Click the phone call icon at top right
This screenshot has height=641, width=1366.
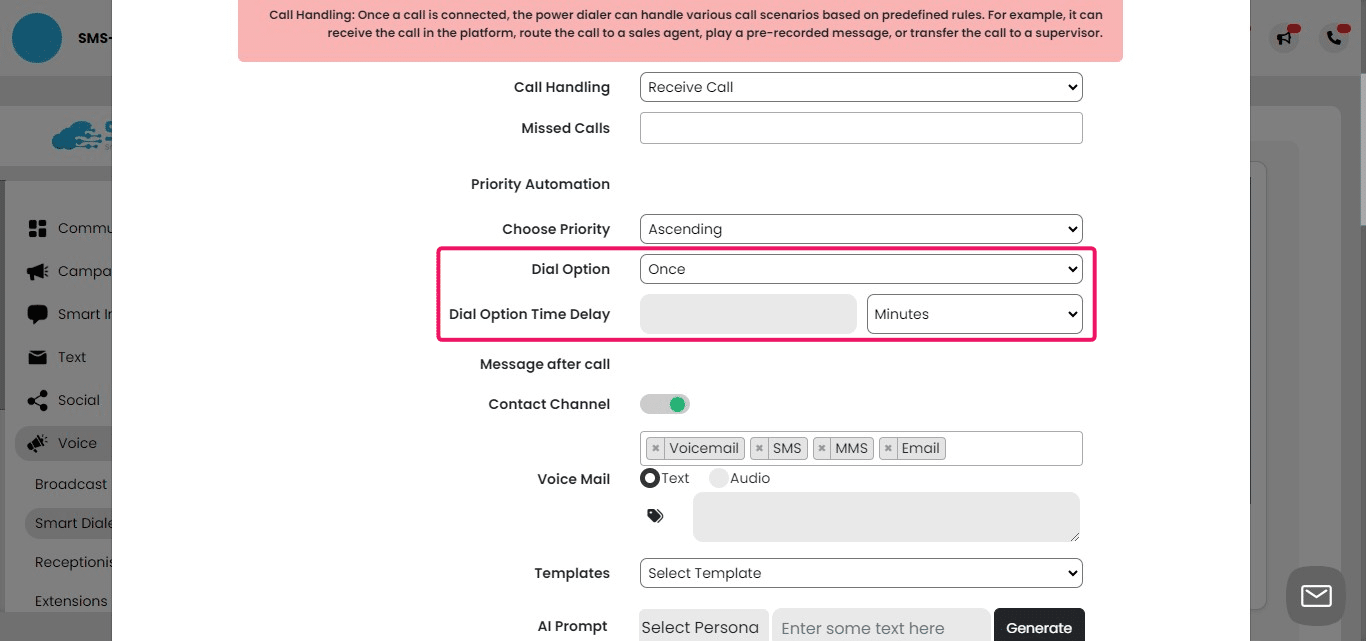[1334, 37]
